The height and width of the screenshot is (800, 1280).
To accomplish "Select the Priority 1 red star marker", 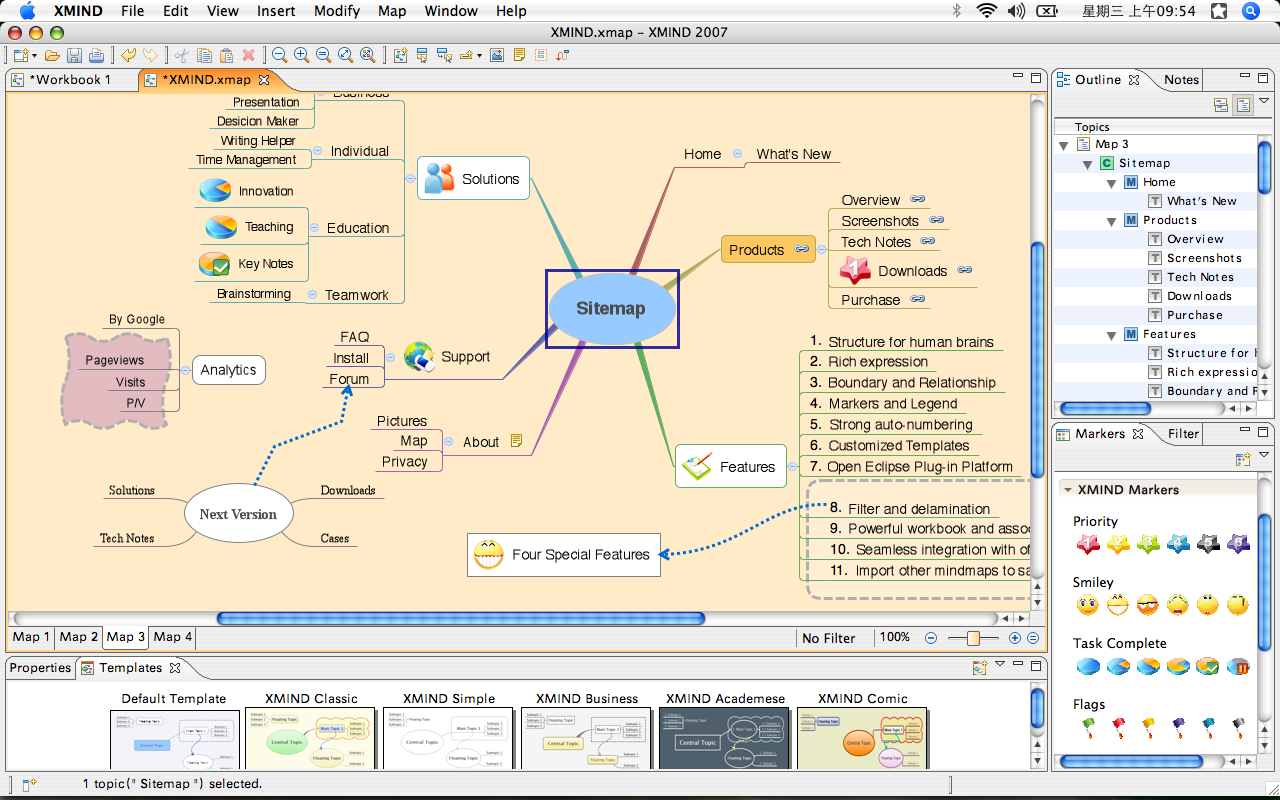I will (1088, 544).
